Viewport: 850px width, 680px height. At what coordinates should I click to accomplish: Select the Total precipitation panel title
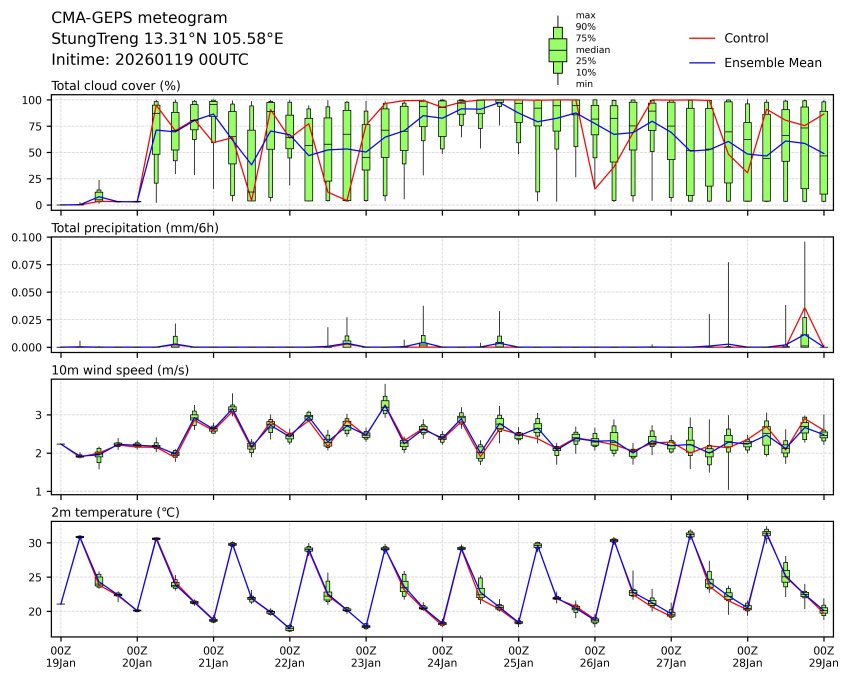(x=134, y=228)
